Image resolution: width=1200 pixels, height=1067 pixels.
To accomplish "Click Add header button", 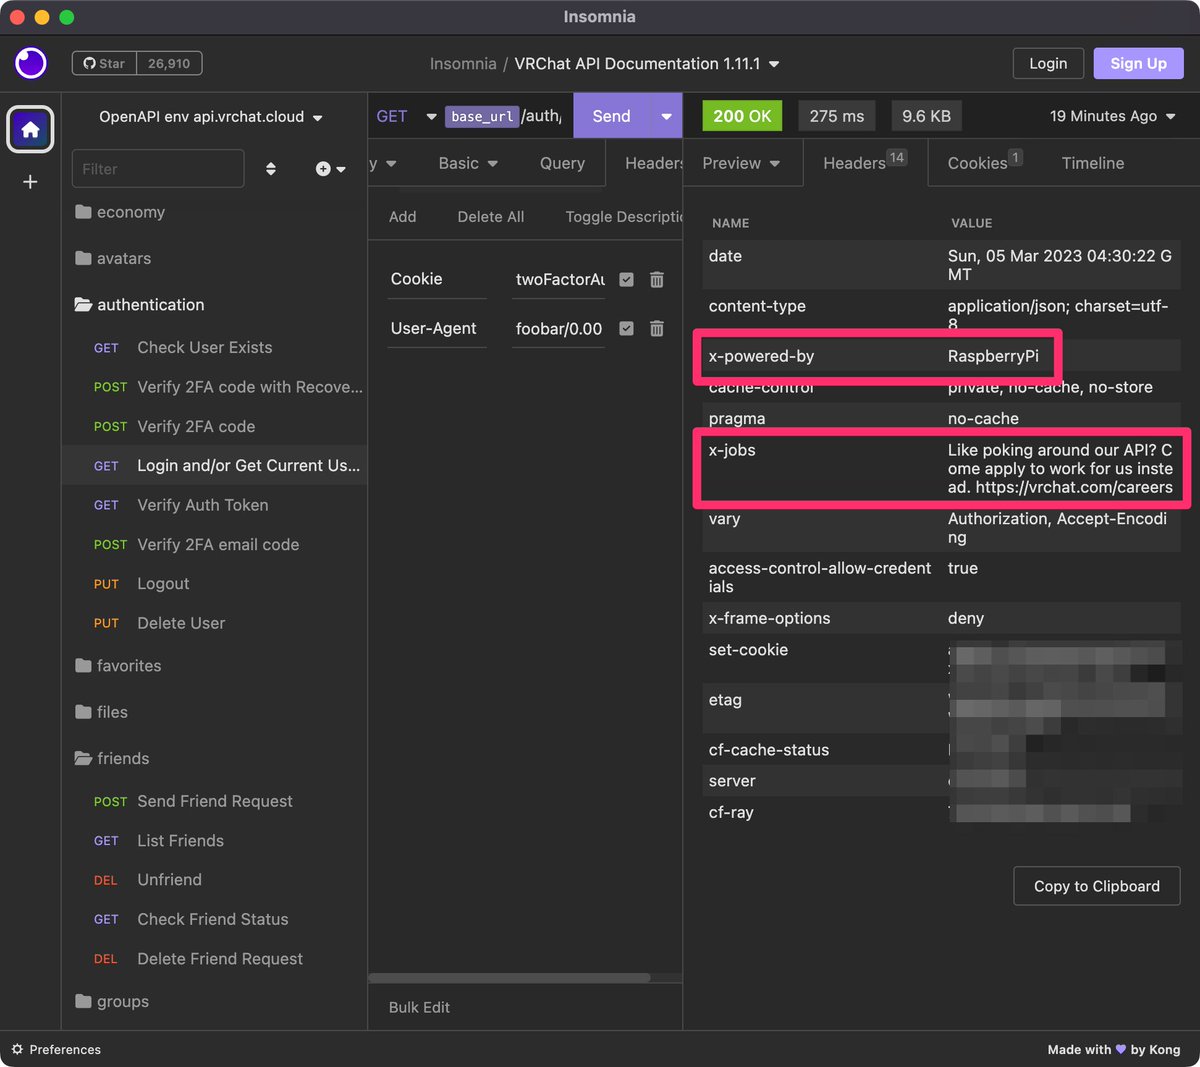I will [403, 216].
